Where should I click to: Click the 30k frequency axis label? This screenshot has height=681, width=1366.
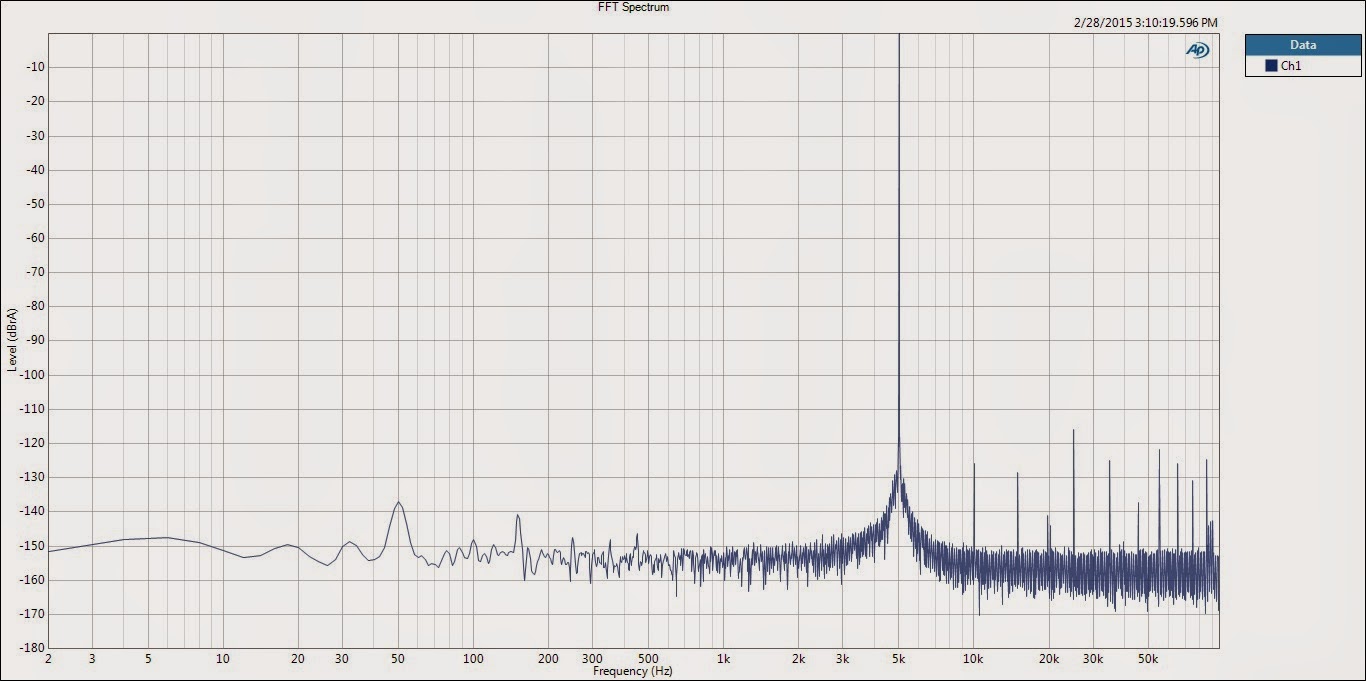1093,659
